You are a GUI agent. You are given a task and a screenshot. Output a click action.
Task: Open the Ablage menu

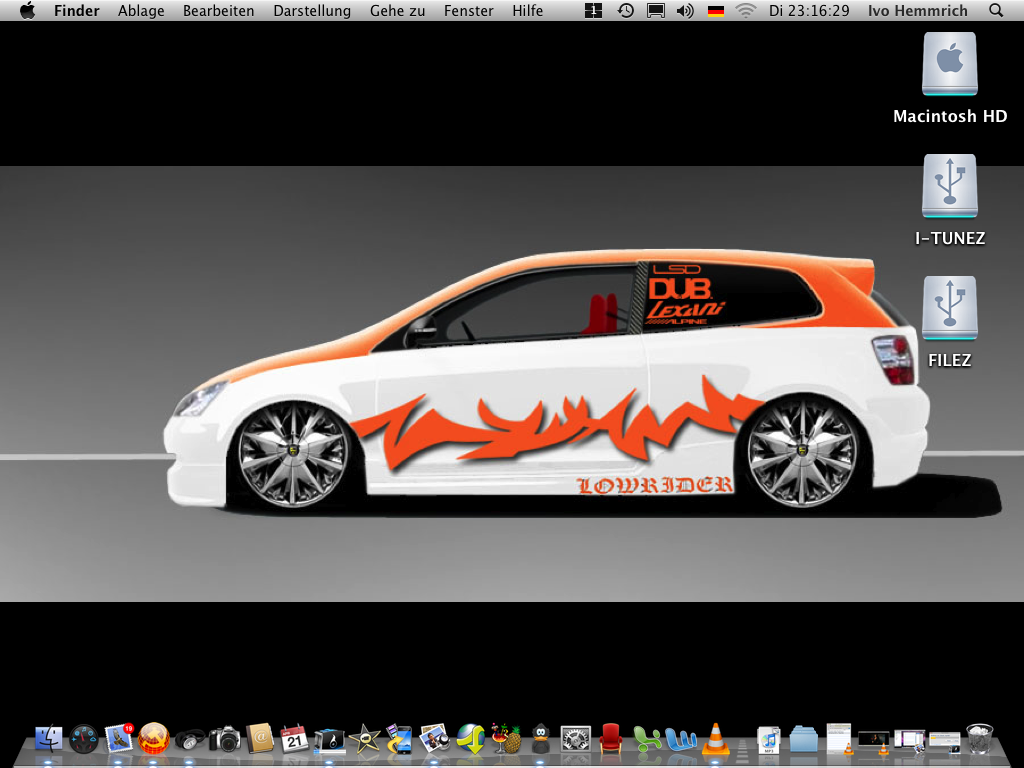point(141,11)
